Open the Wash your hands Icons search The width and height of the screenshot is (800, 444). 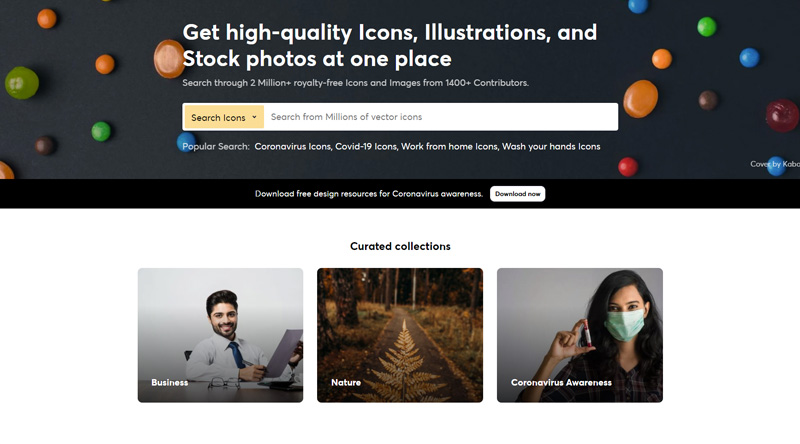551,146
